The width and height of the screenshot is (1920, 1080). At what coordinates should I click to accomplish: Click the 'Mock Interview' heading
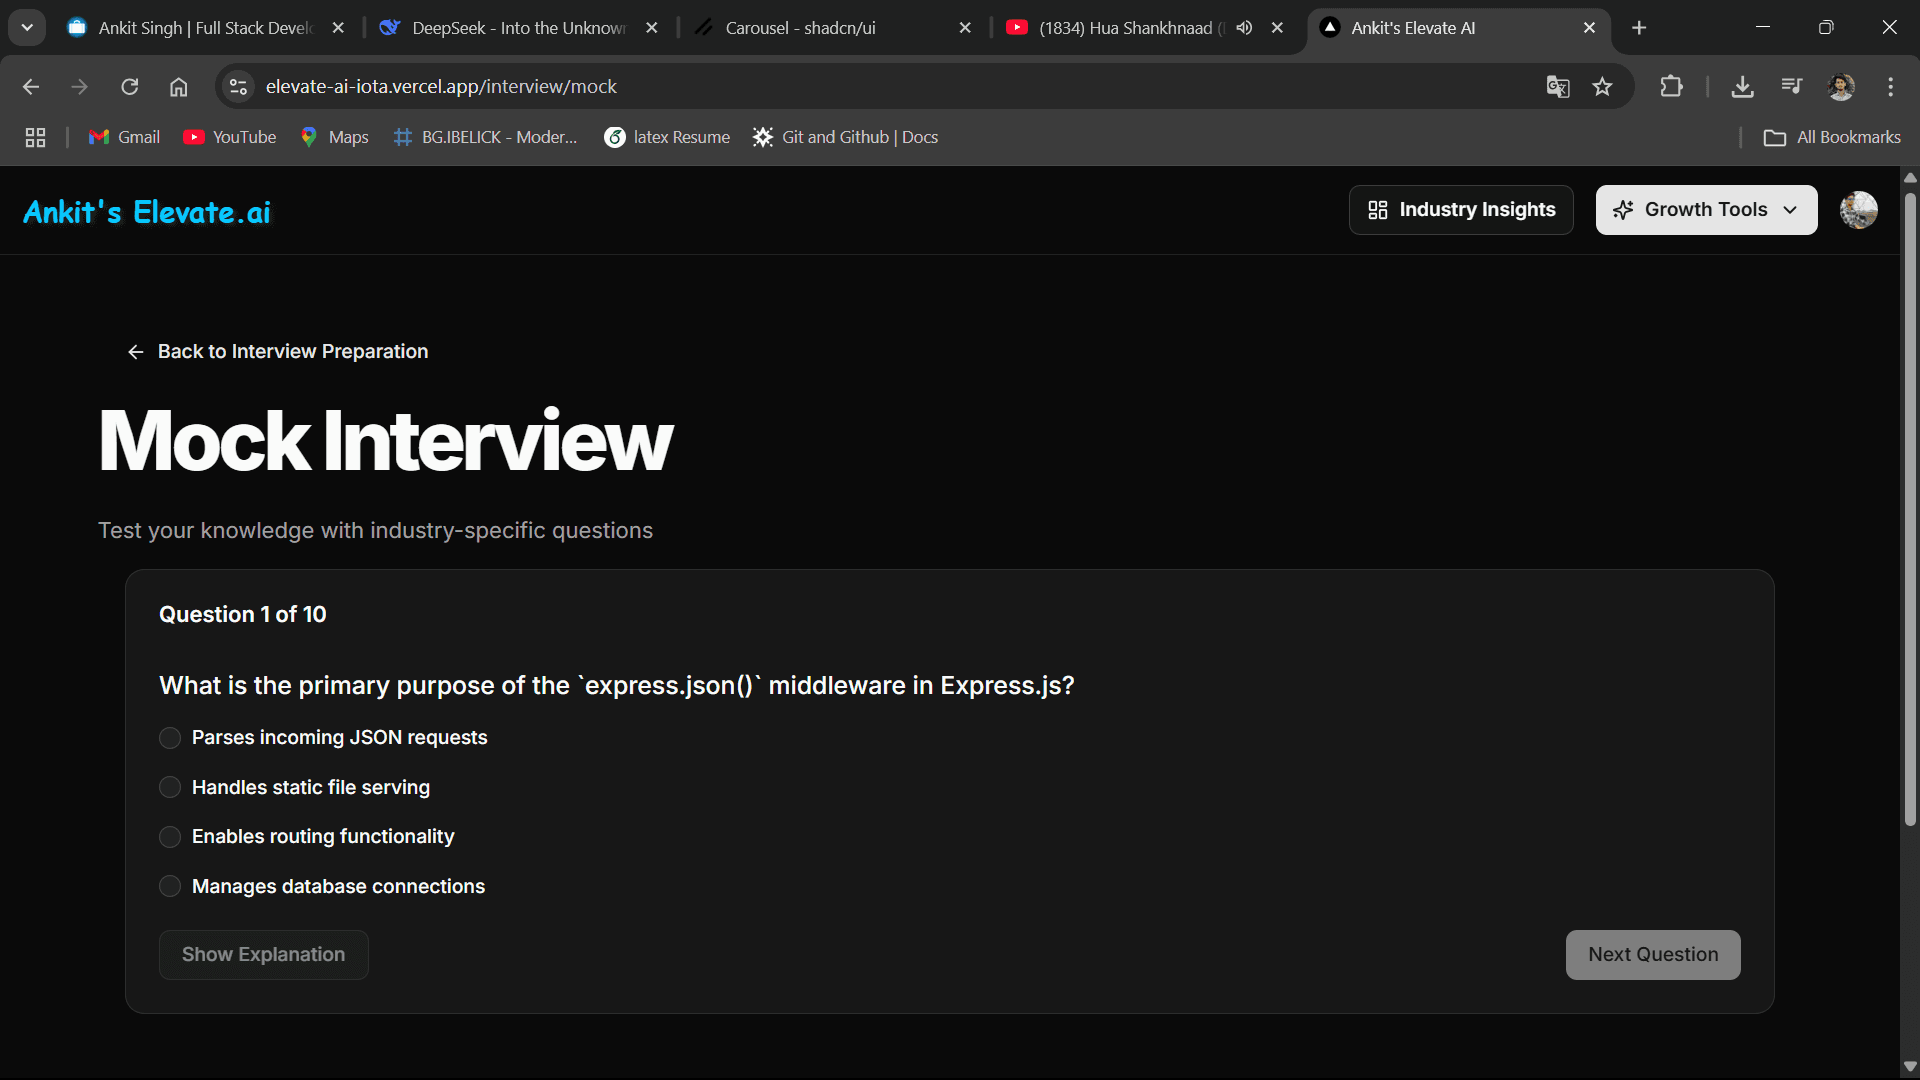tap(386, 441)
